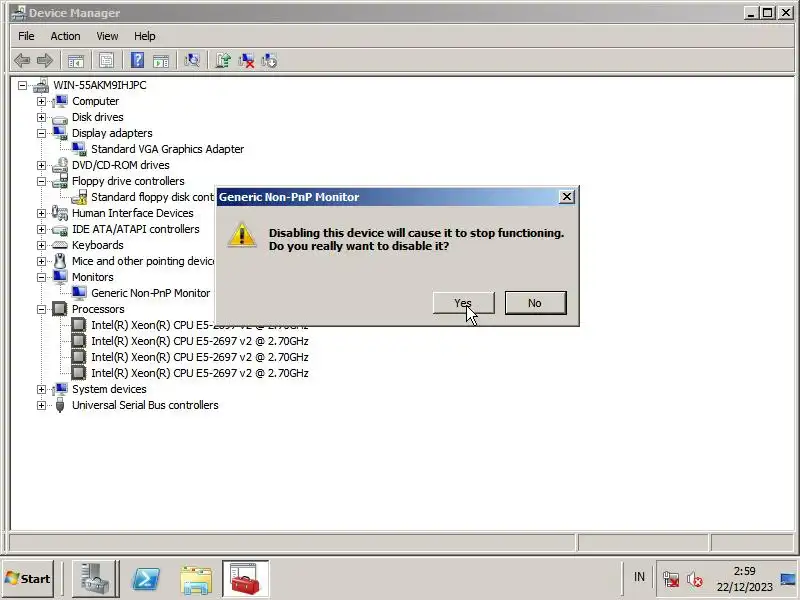Image resolution: width=800 pixels, height=600 pixels.
Task: Launch Windows PowerShell from the taskbar
Action: [146, 579]
